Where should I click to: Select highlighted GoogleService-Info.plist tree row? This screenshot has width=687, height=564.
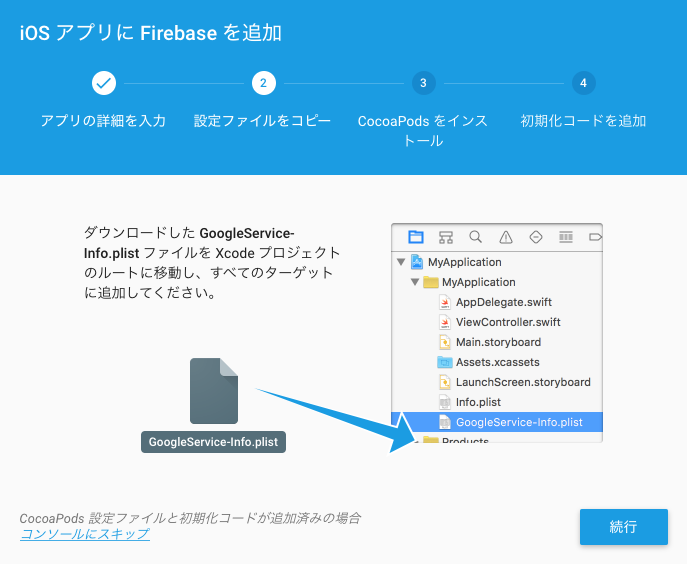coord(497,422)
